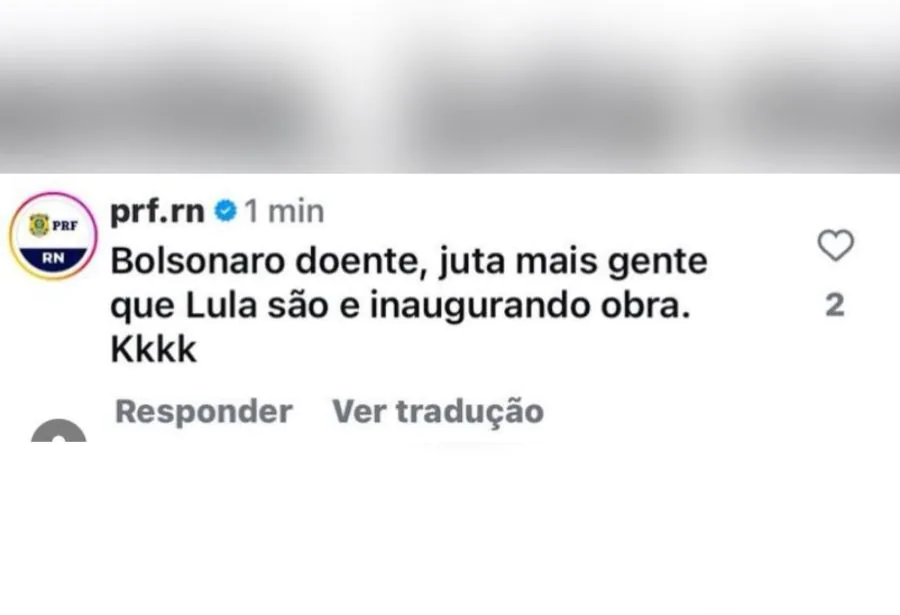The height and width of the screenshot is (615, 900).
Task: Tap the RN label on the avatar
Action: pos(53,258)
